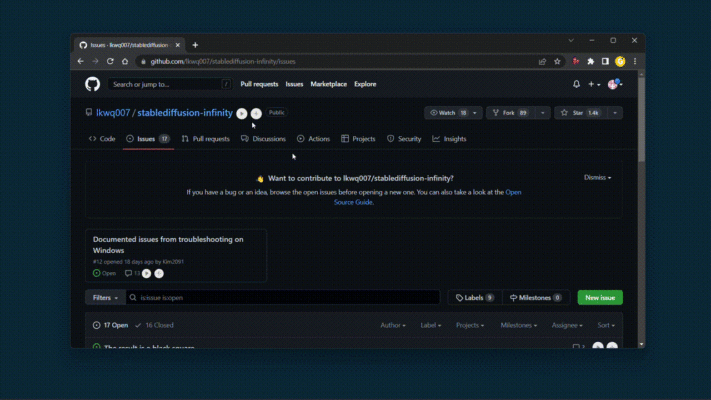This screenshot has width=711, height=400.
Task: Open the user avatar menu
Action: tap(615, 84)
